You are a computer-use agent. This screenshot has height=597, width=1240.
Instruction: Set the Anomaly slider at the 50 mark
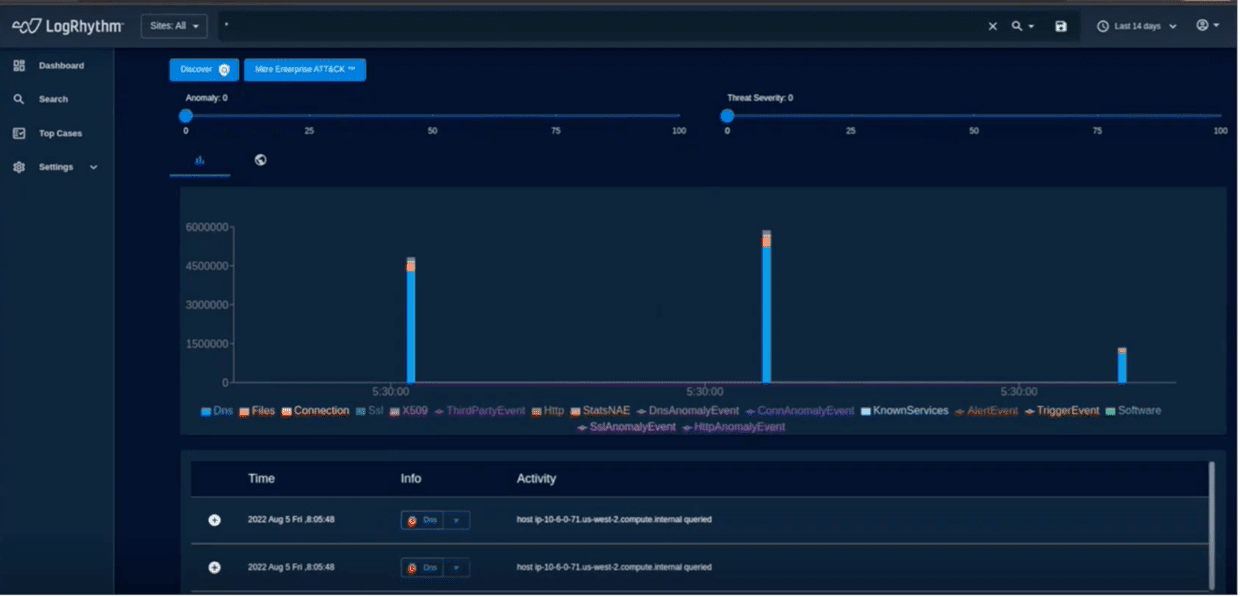tap(432, 116)
